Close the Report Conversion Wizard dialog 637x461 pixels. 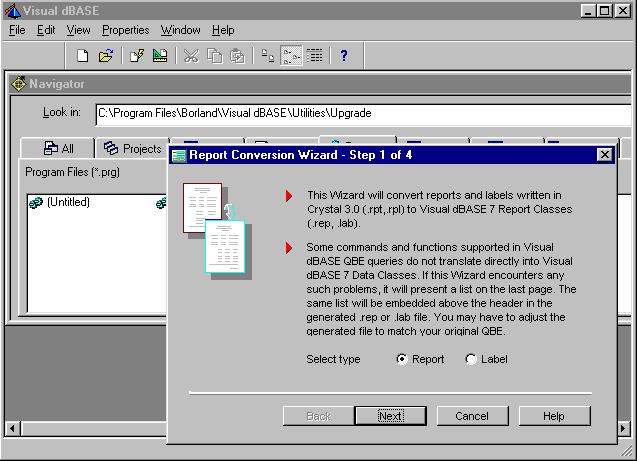coord(604,155)
